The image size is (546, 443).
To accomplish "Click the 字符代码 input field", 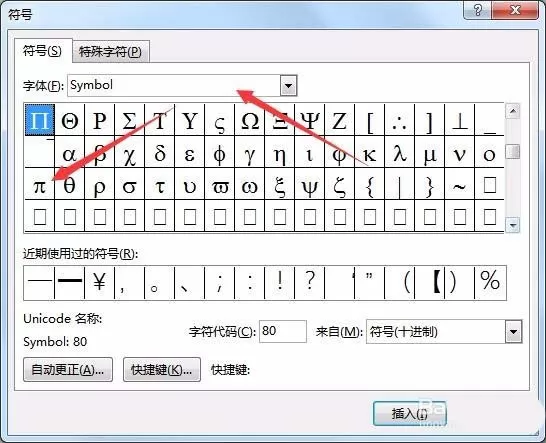I will [x=283, y=331].
